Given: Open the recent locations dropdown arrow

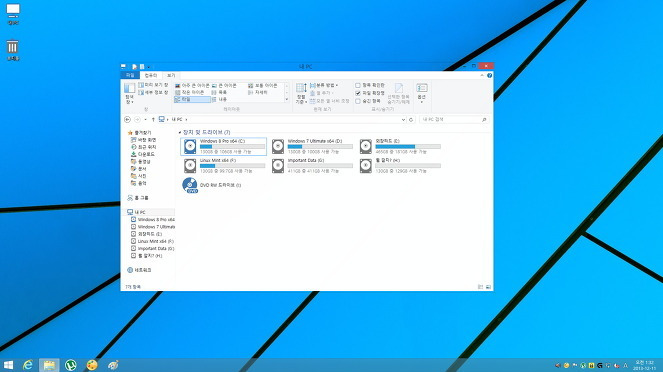Looking at the screenshot, I should [145, 120].
